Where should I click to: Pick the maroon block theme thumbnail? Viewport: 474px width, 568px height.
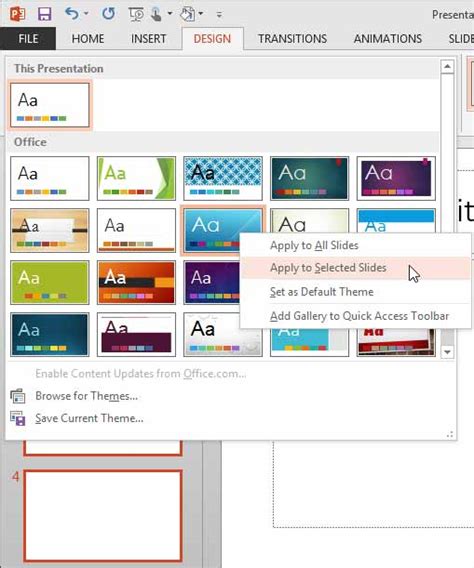click(136, 334)
